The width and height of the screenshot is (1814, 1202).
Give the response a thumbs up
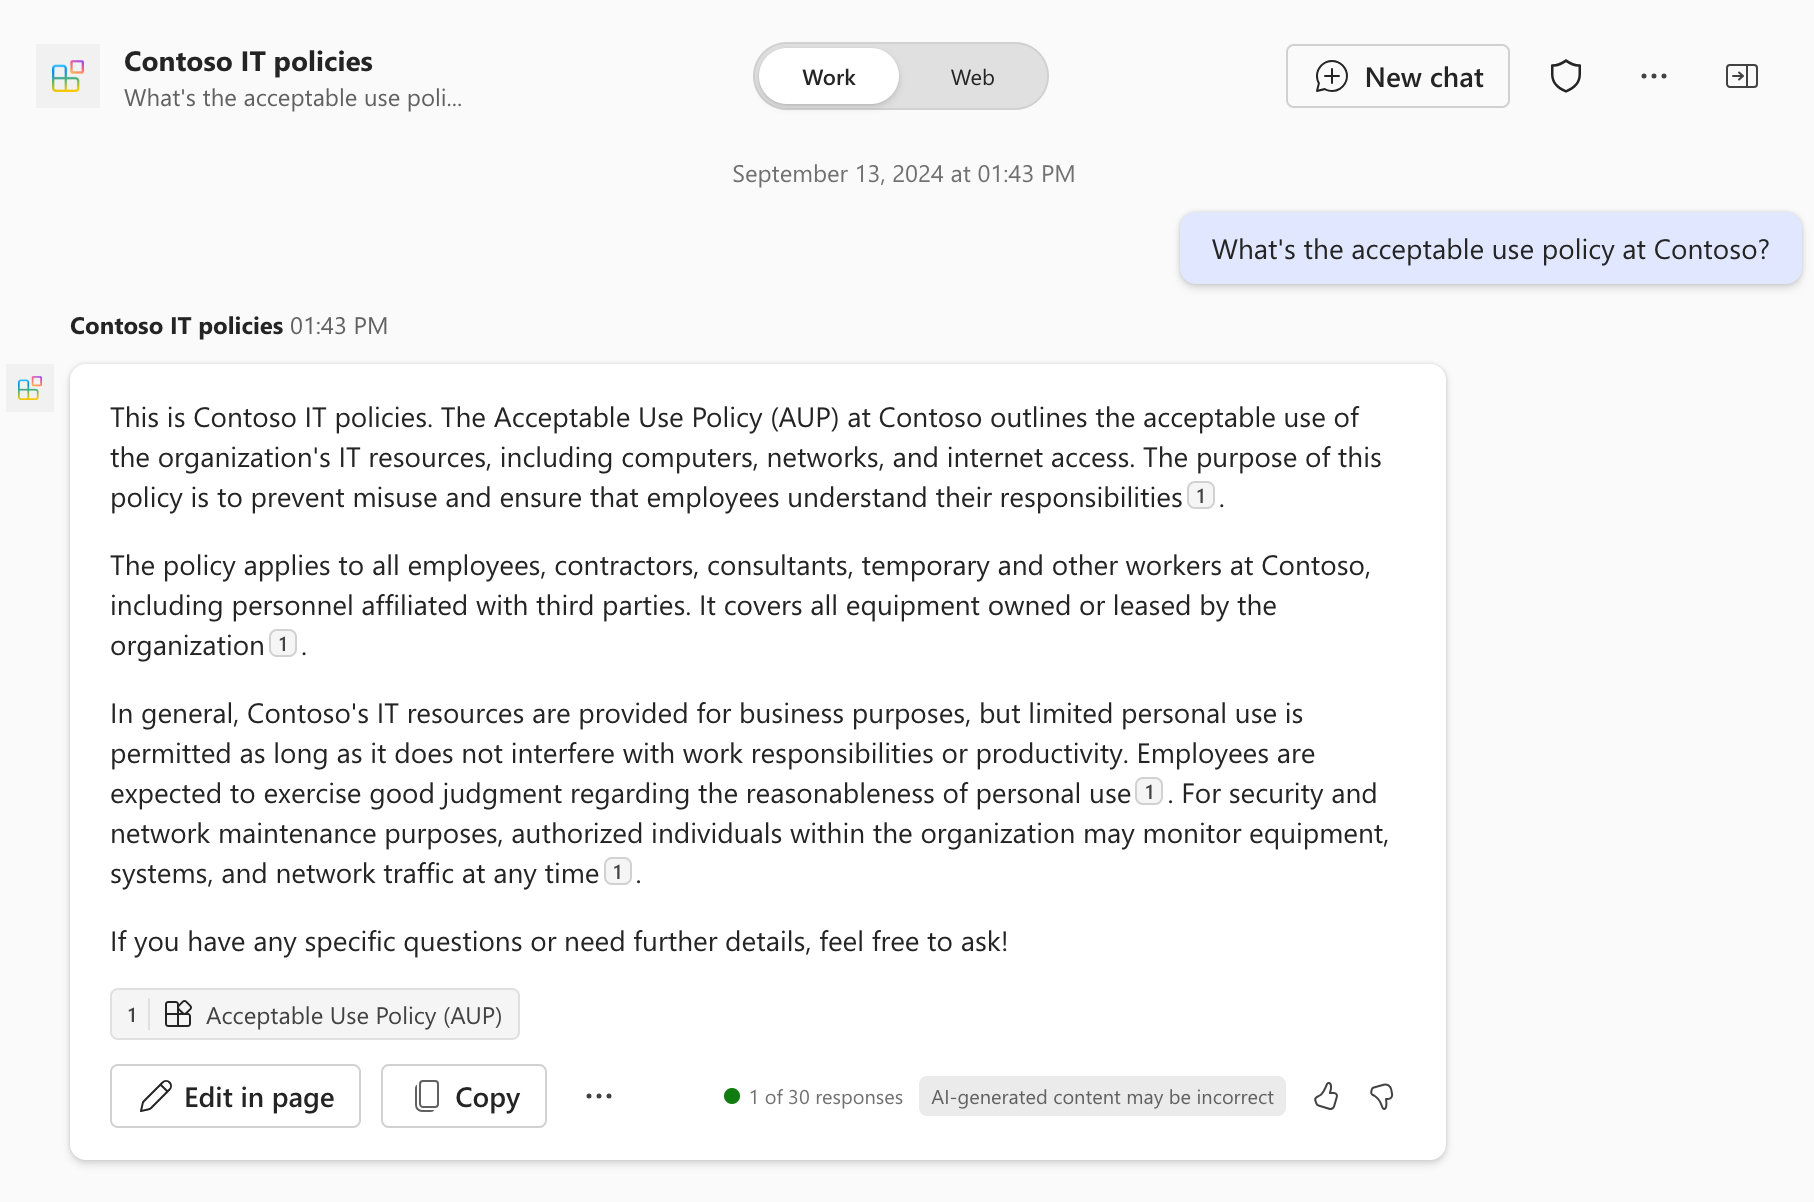click(1327, 1096)
